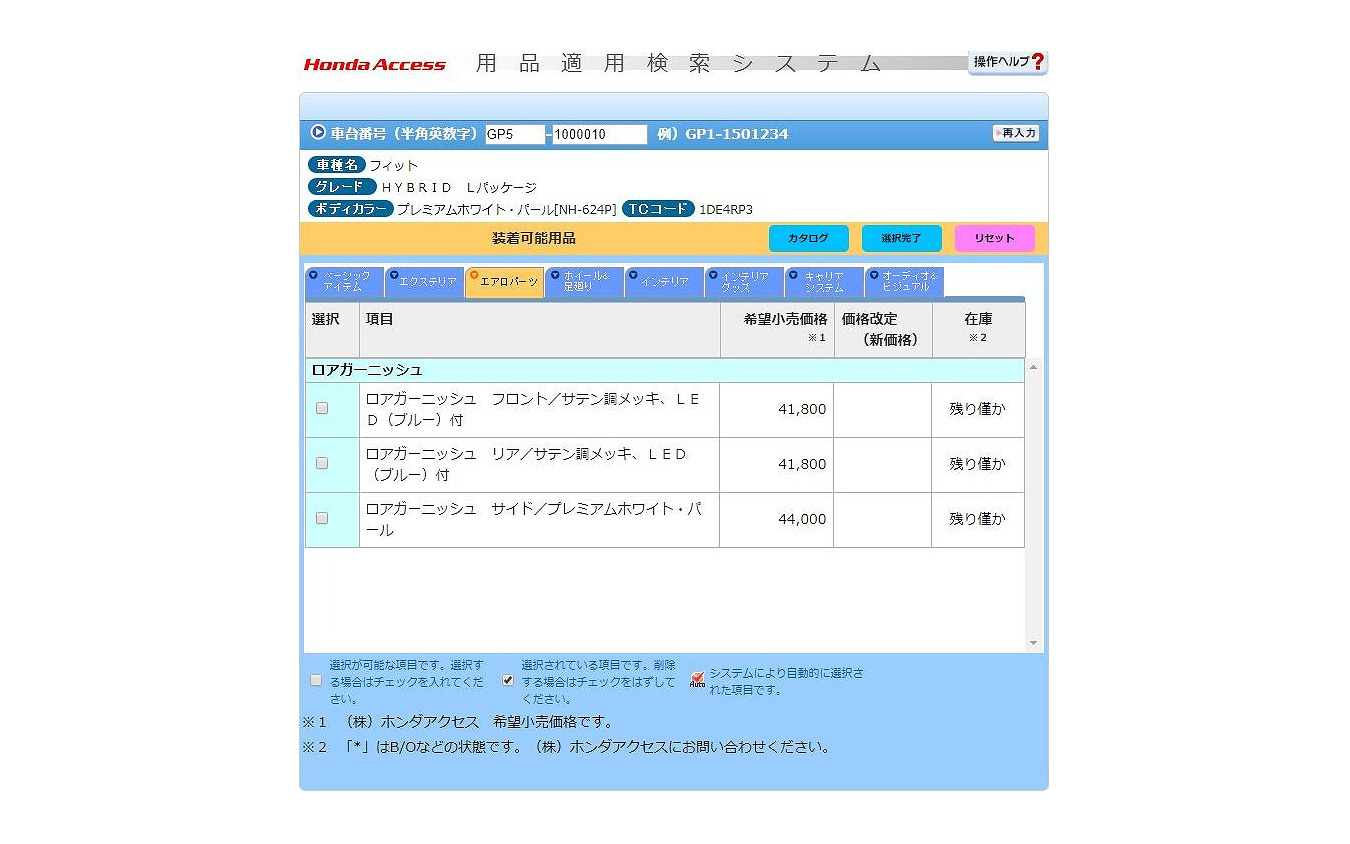
Task: Switch to the インテリア tab
Action: 664,282
